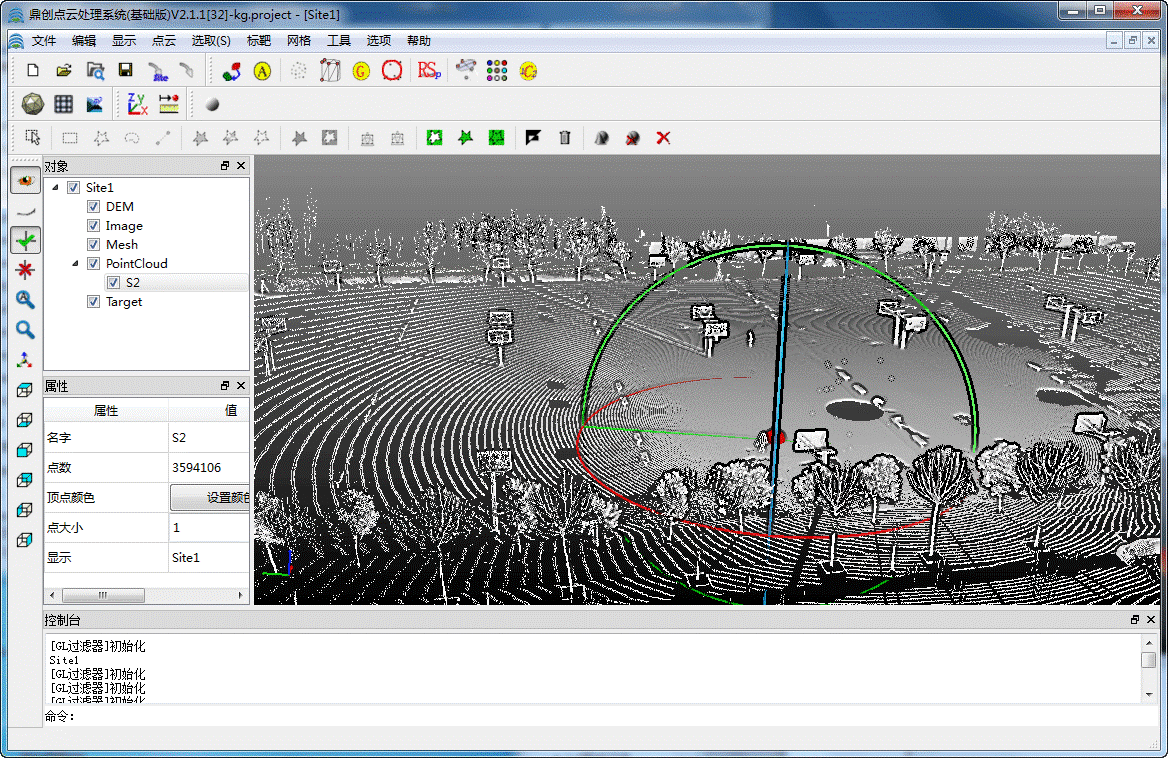Select the grid view toolbar icon

tap(63, 104)
